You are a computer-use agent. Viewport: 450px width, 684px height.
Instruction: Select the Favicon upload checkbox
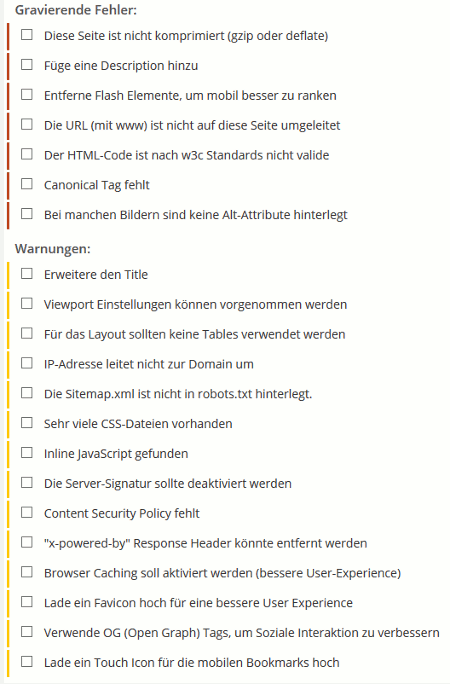[27, 602]
